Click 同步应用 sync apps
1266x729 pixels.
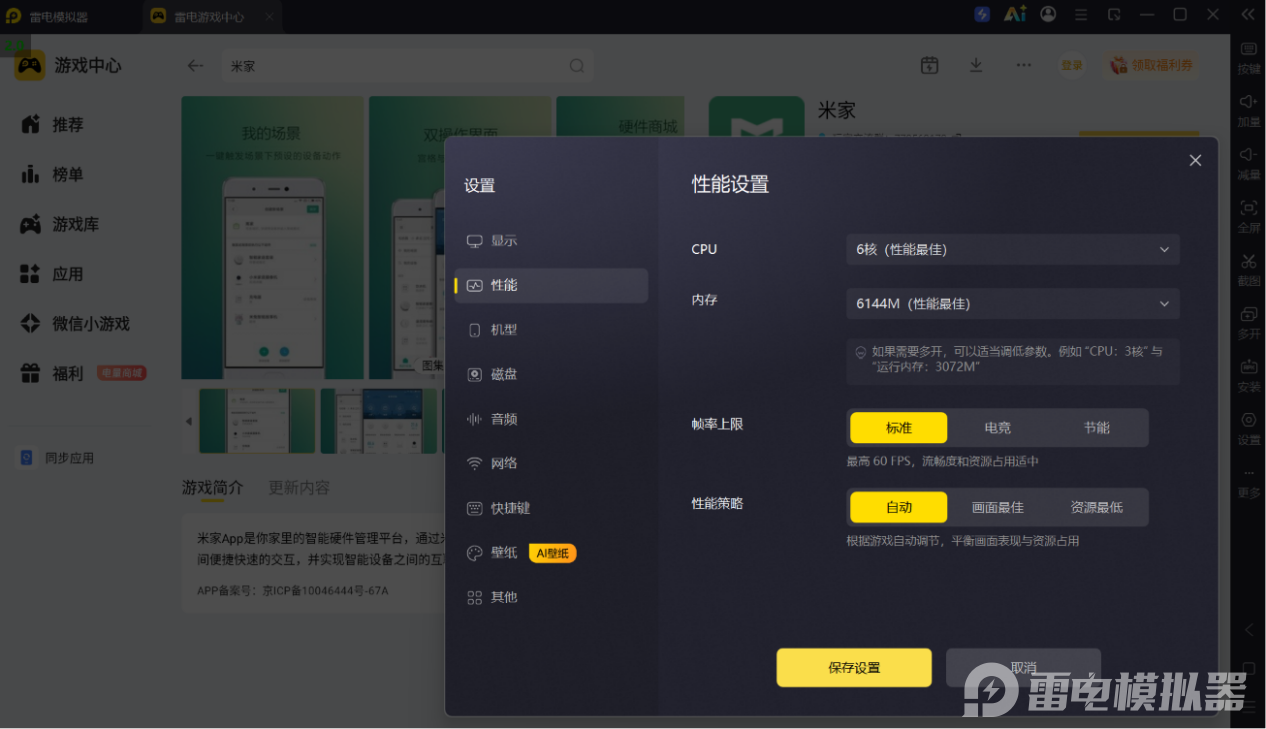pos(58,458)
